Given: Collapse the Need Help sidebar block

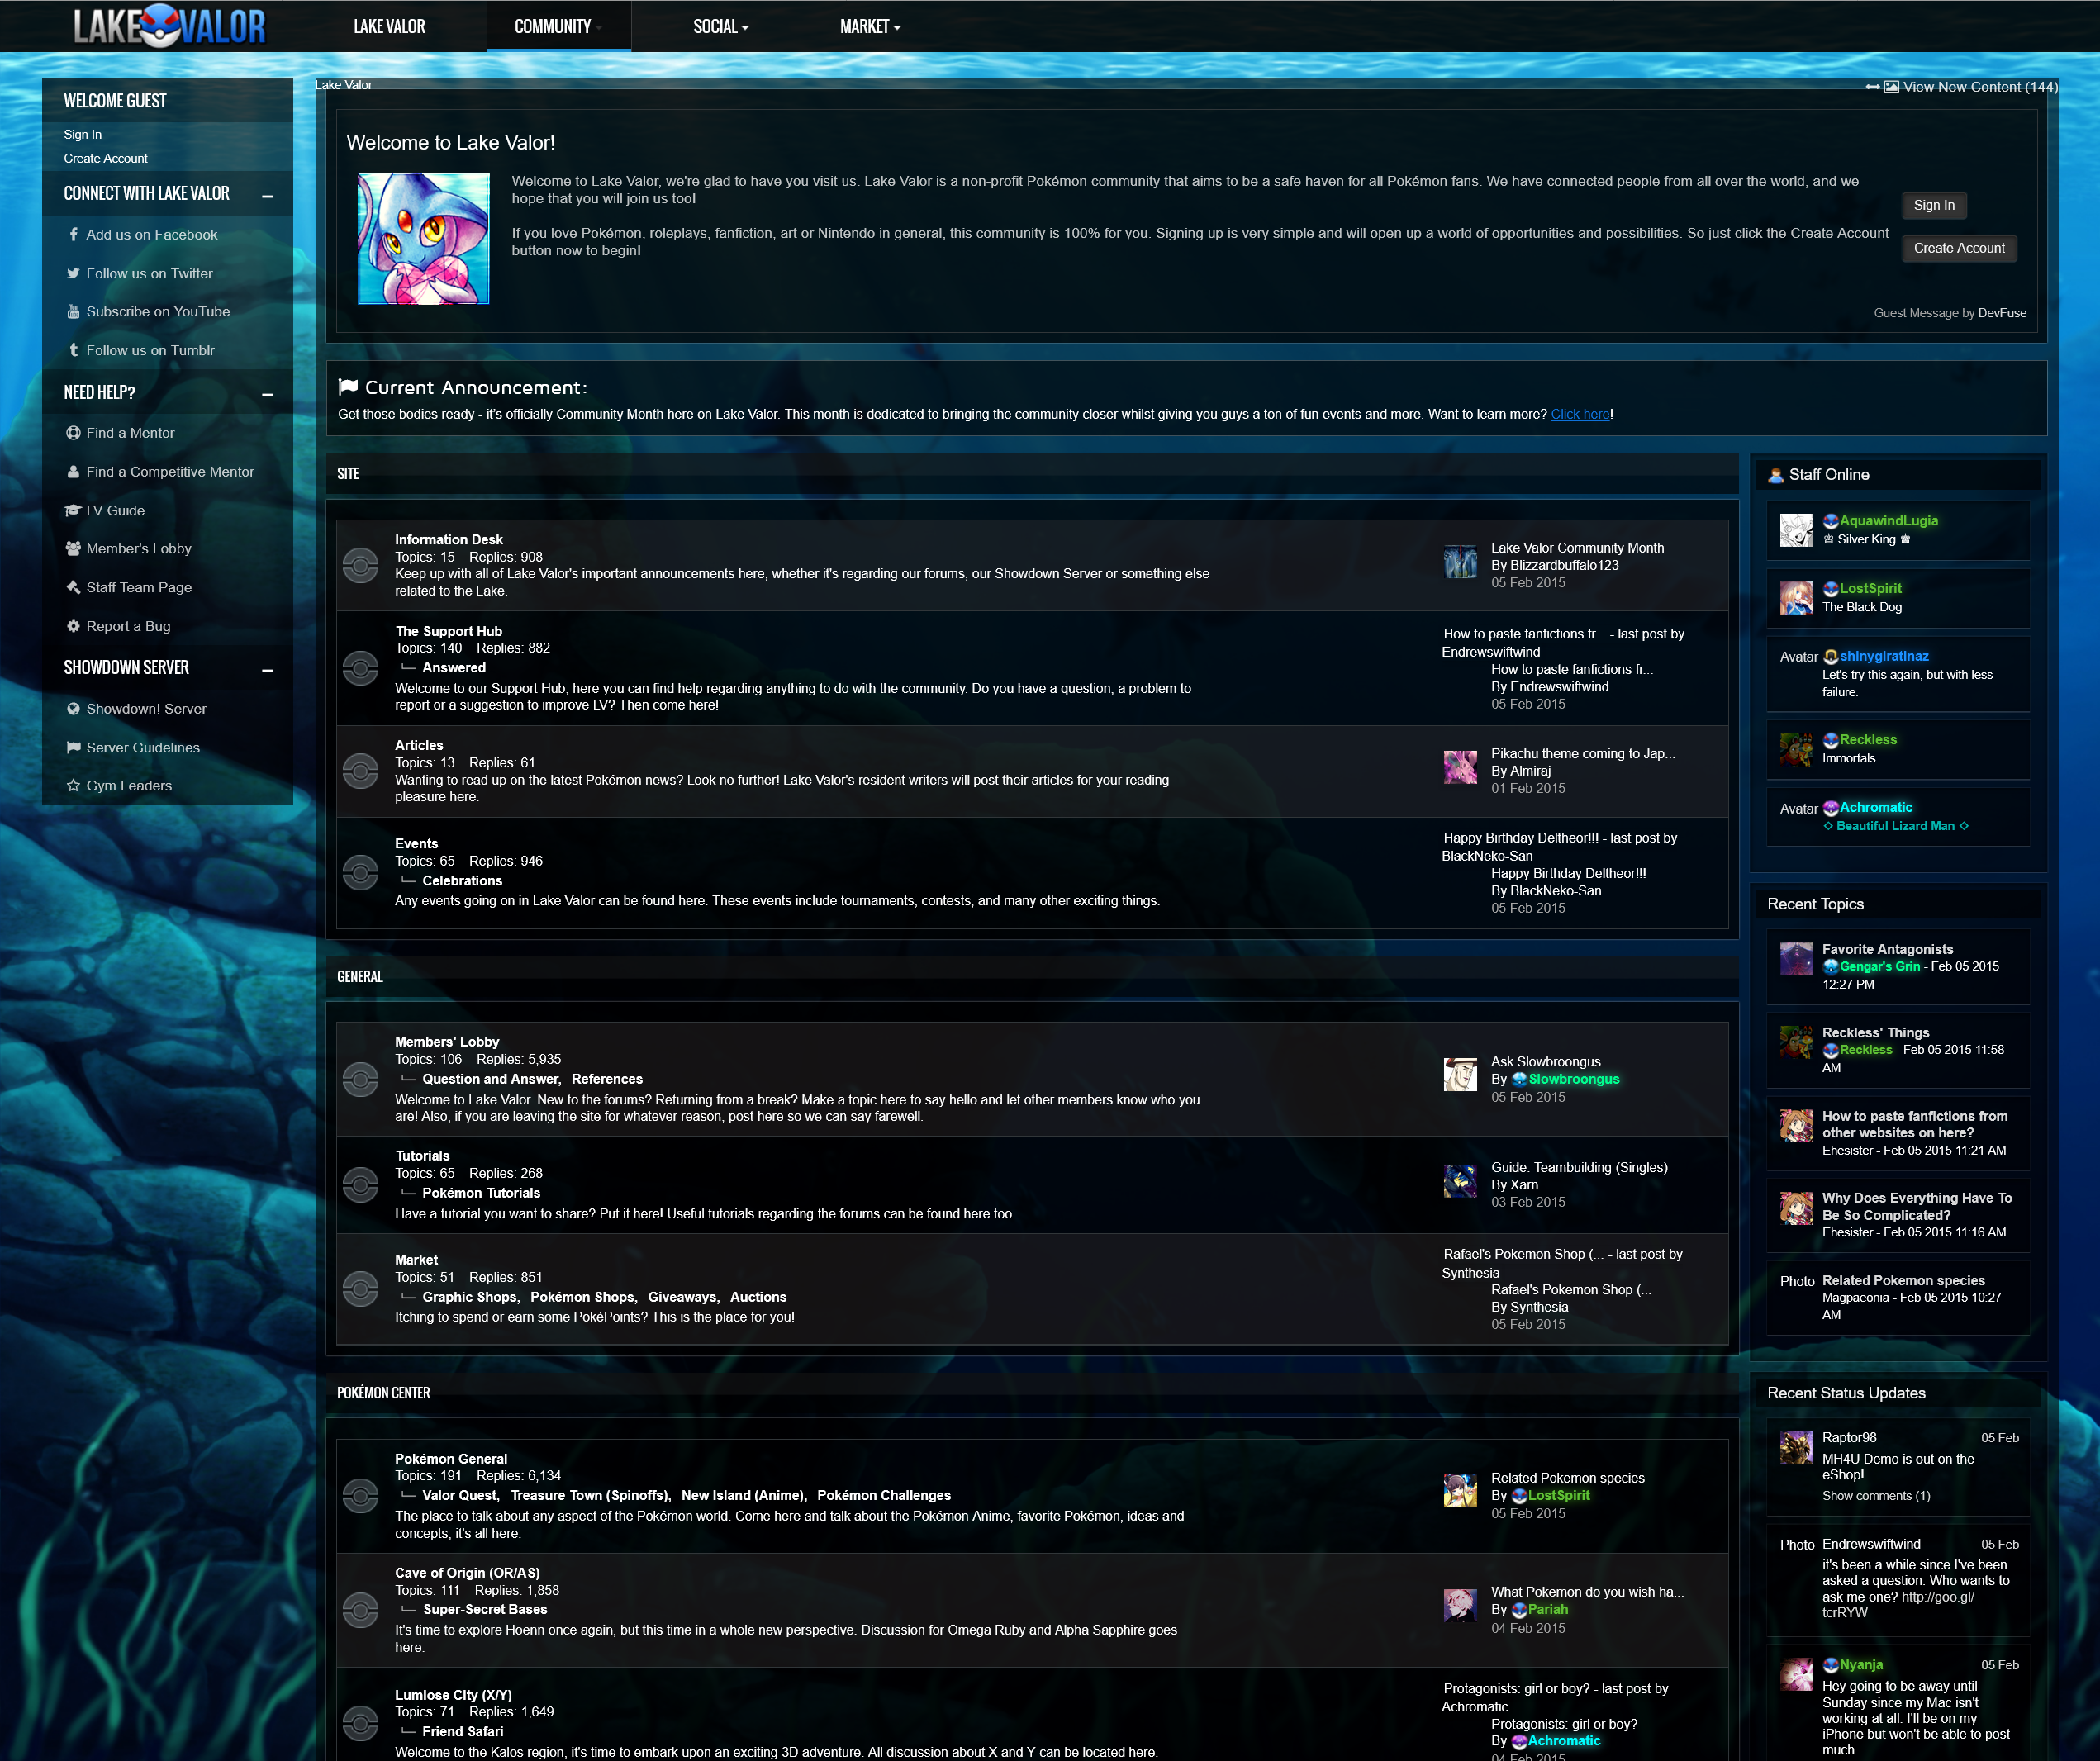Looking at the screenshot, I should [267, 395].
